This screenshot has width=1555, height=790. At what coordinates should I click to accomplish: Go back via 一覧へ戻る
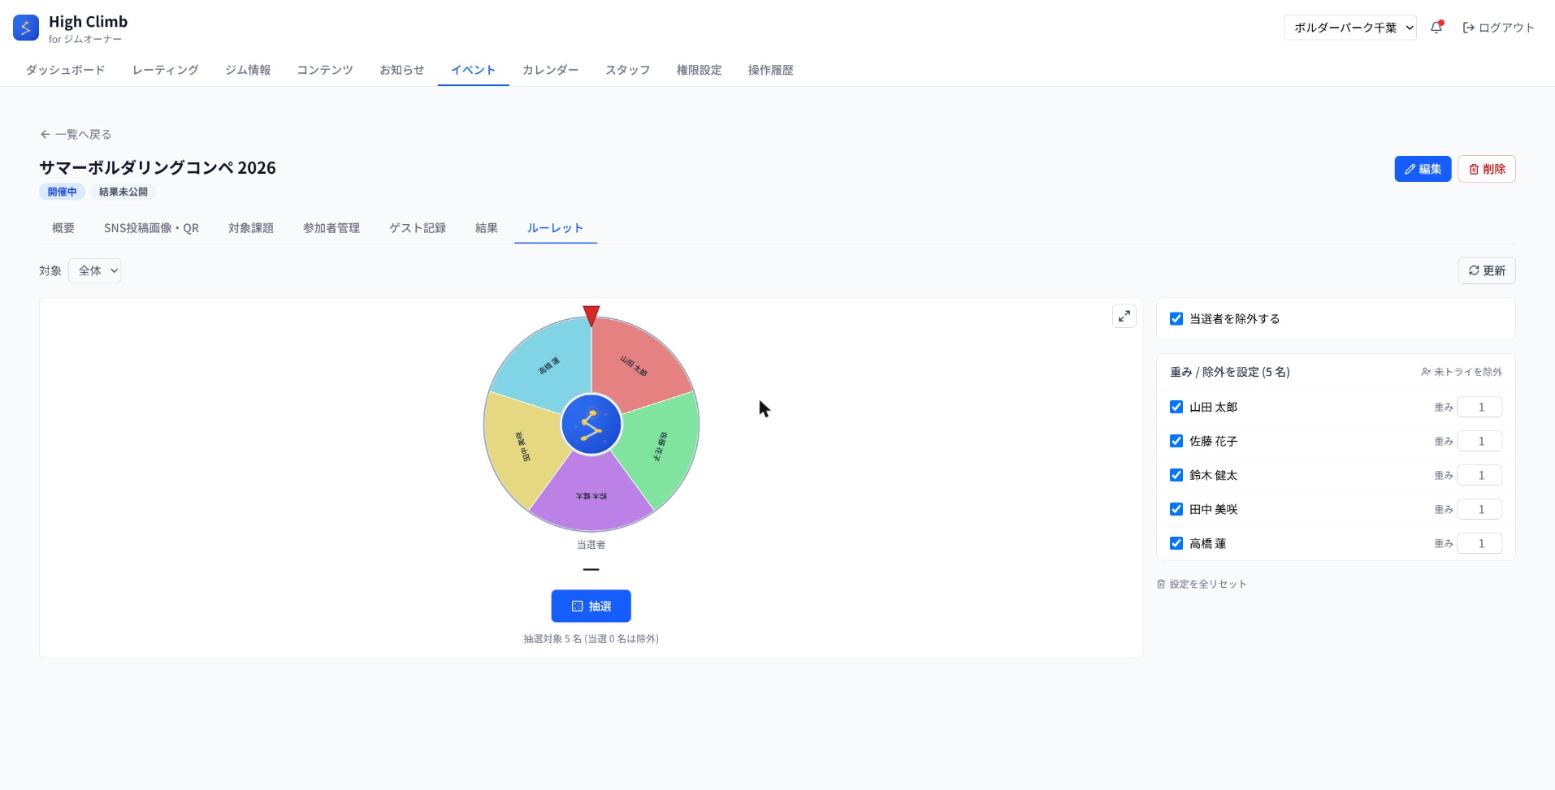pyautogui.click(x=76, y=134)
